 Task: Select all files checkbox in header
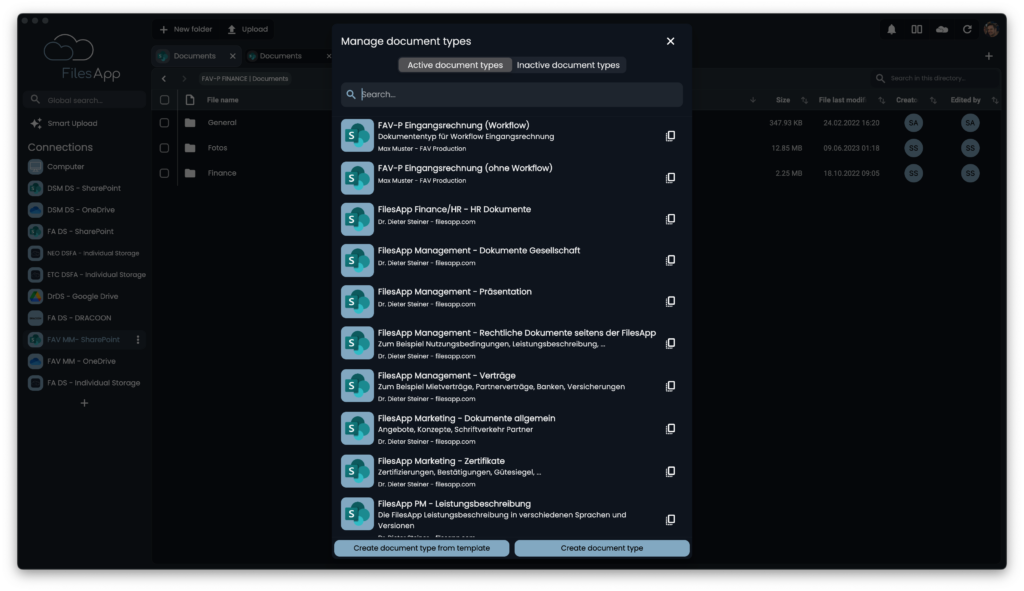tap(165, 100)
